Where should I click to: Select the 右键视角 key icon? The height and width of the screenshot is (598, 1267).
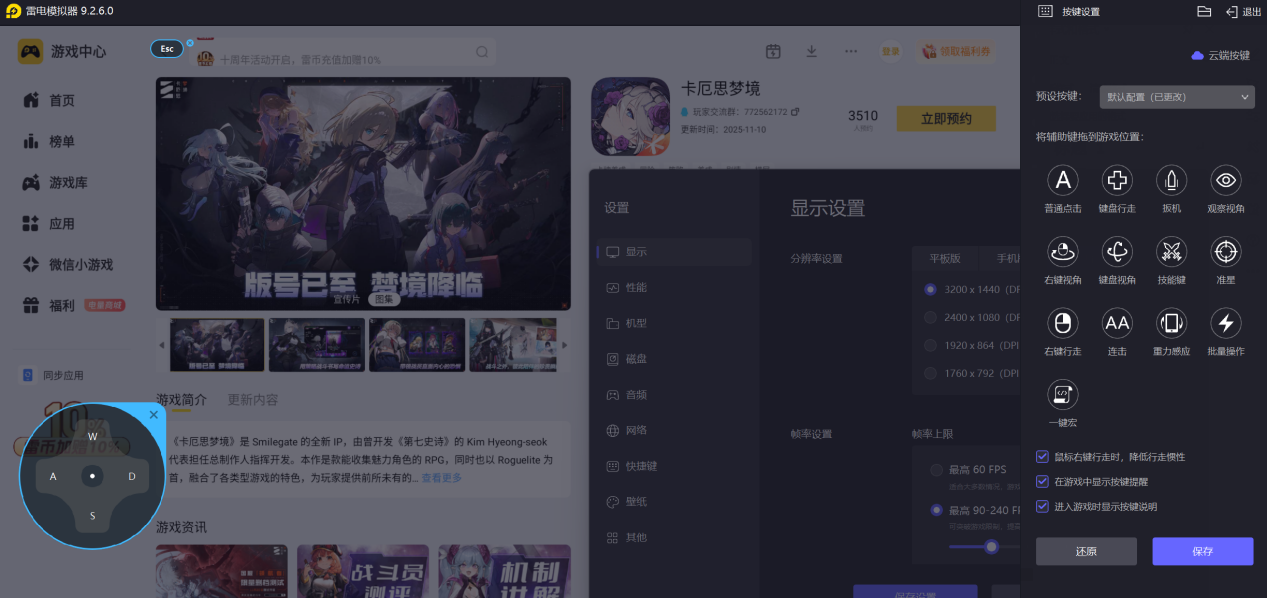1063,251
